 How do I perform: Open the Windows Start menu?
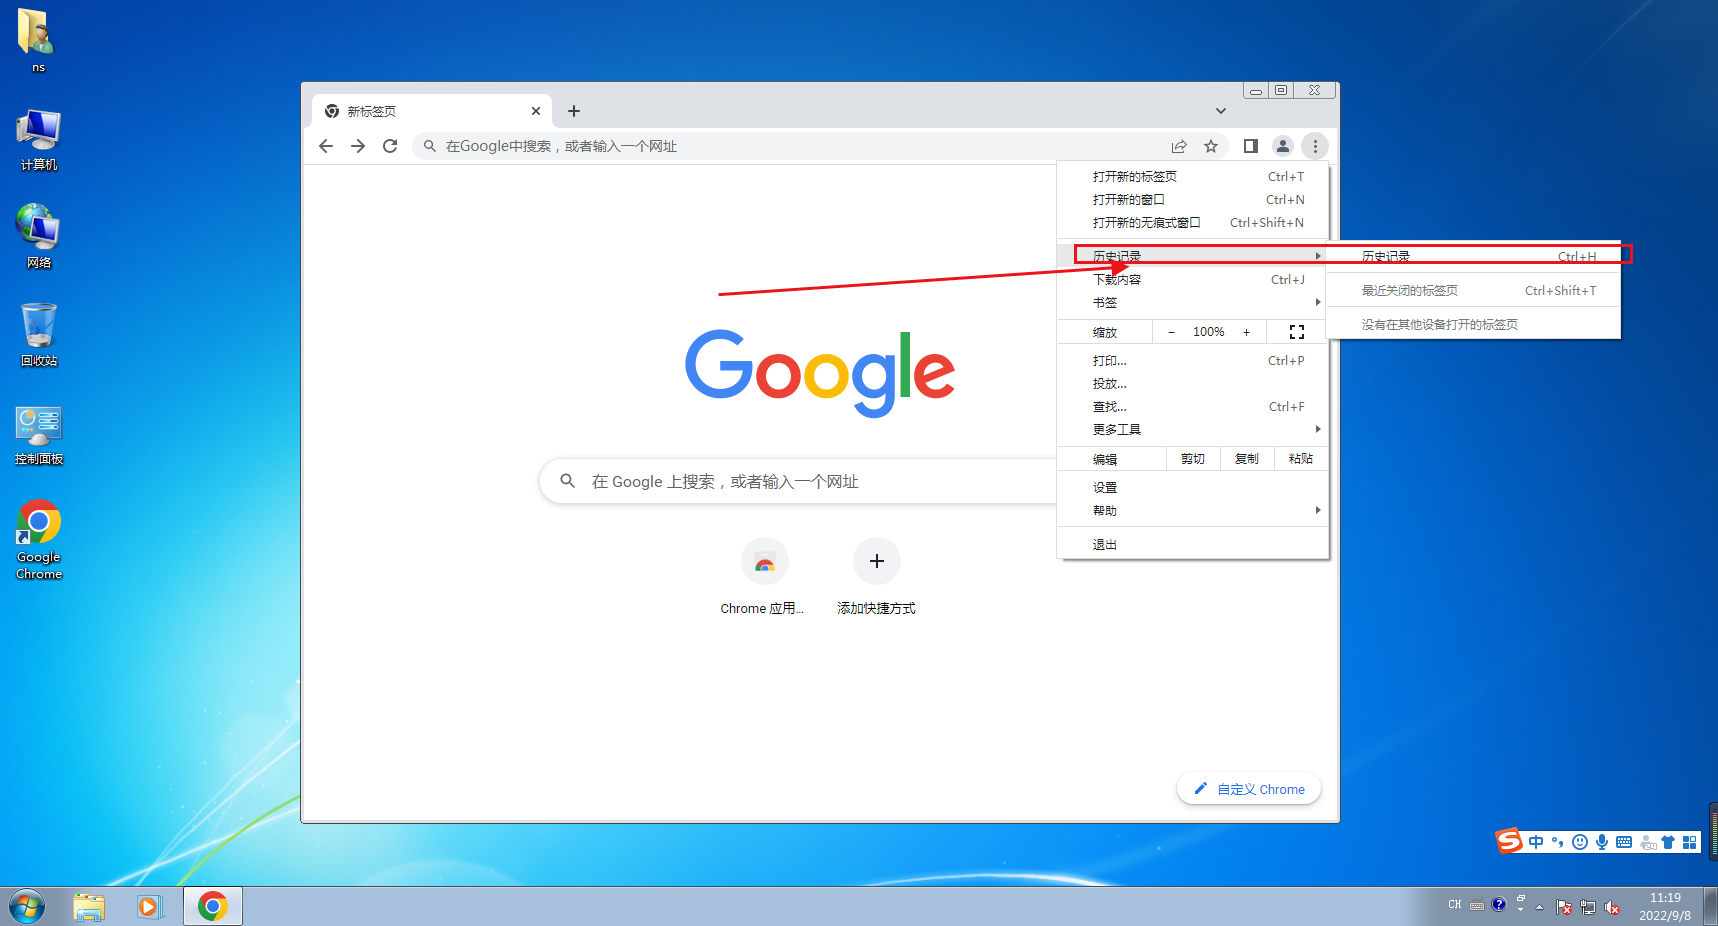click(27, 907)
